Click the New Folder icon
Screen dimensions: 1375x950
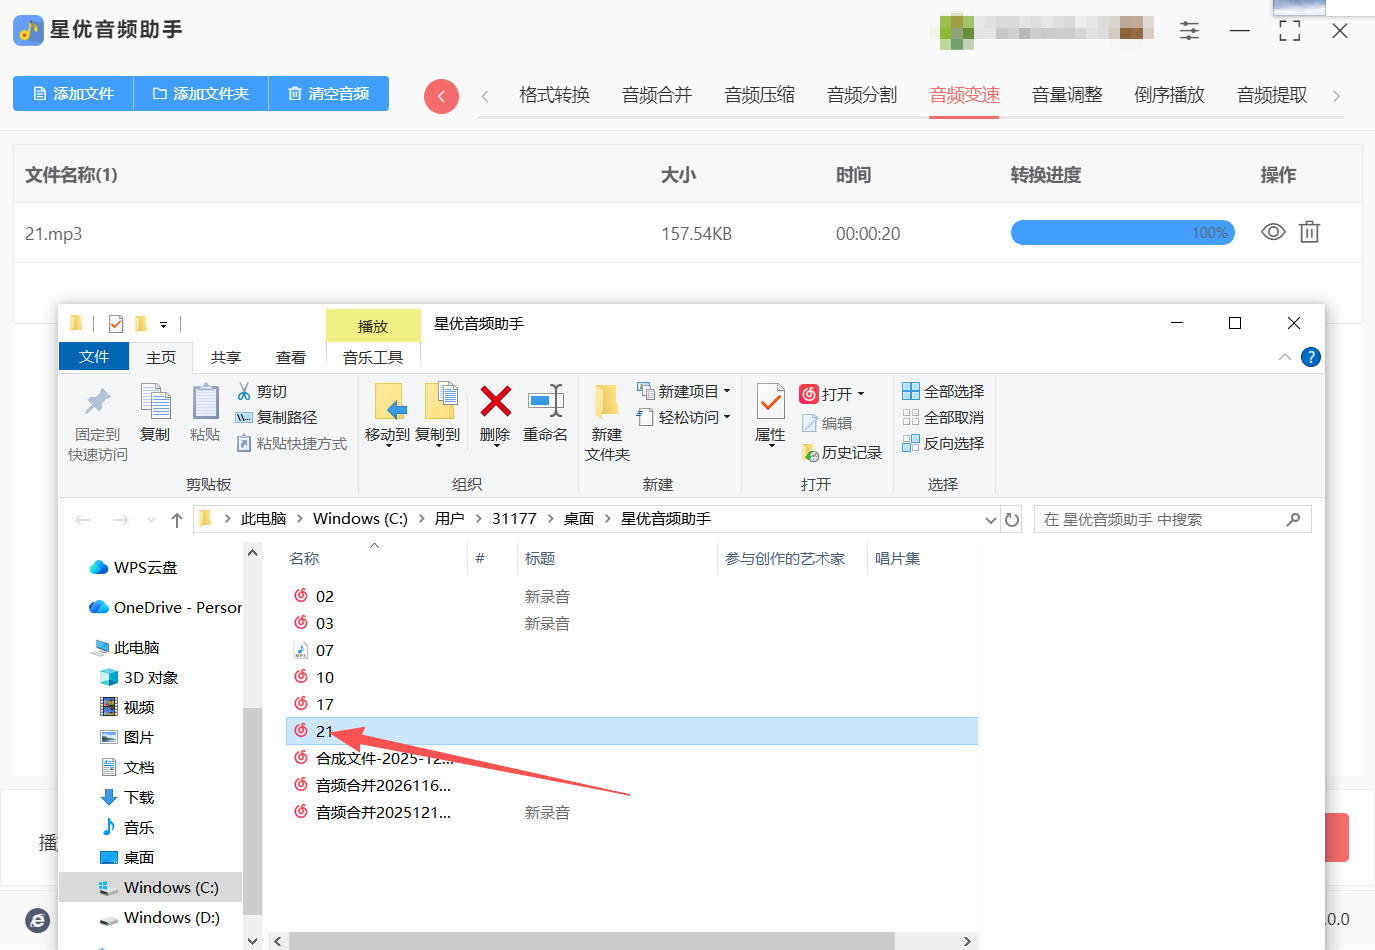pos(607,401)
